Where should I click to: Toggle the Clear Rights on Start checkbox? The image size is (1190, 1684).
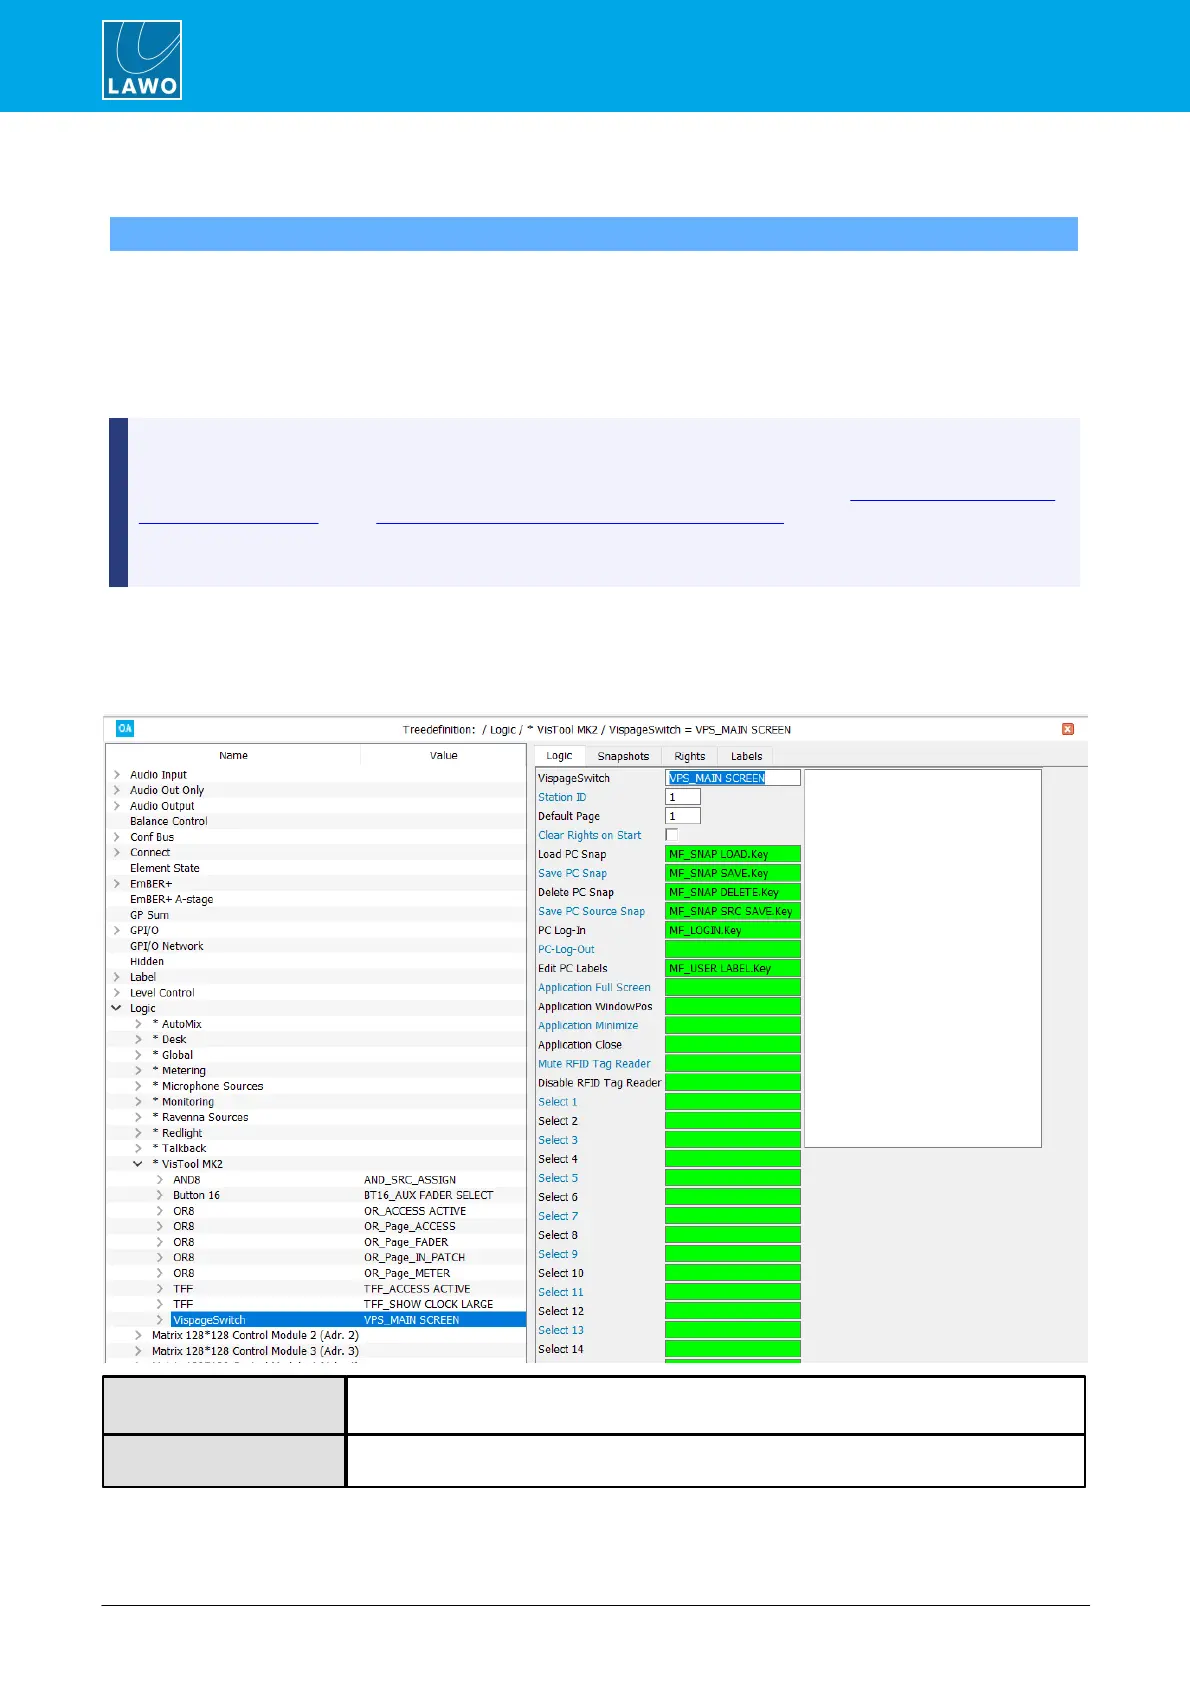672,835
